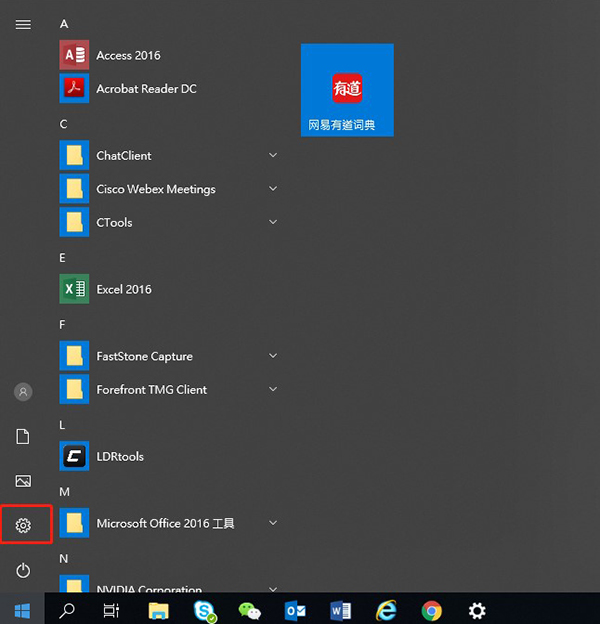
Task: Click the Cisco Webex Meetings folder icon
Action: point(74,189)
